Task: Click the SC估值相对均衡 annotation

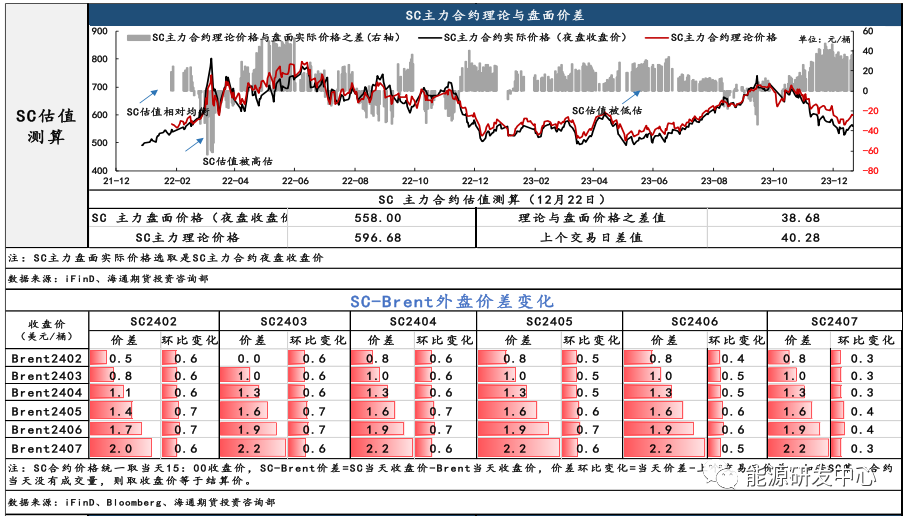Action: (x=167, y=112)
